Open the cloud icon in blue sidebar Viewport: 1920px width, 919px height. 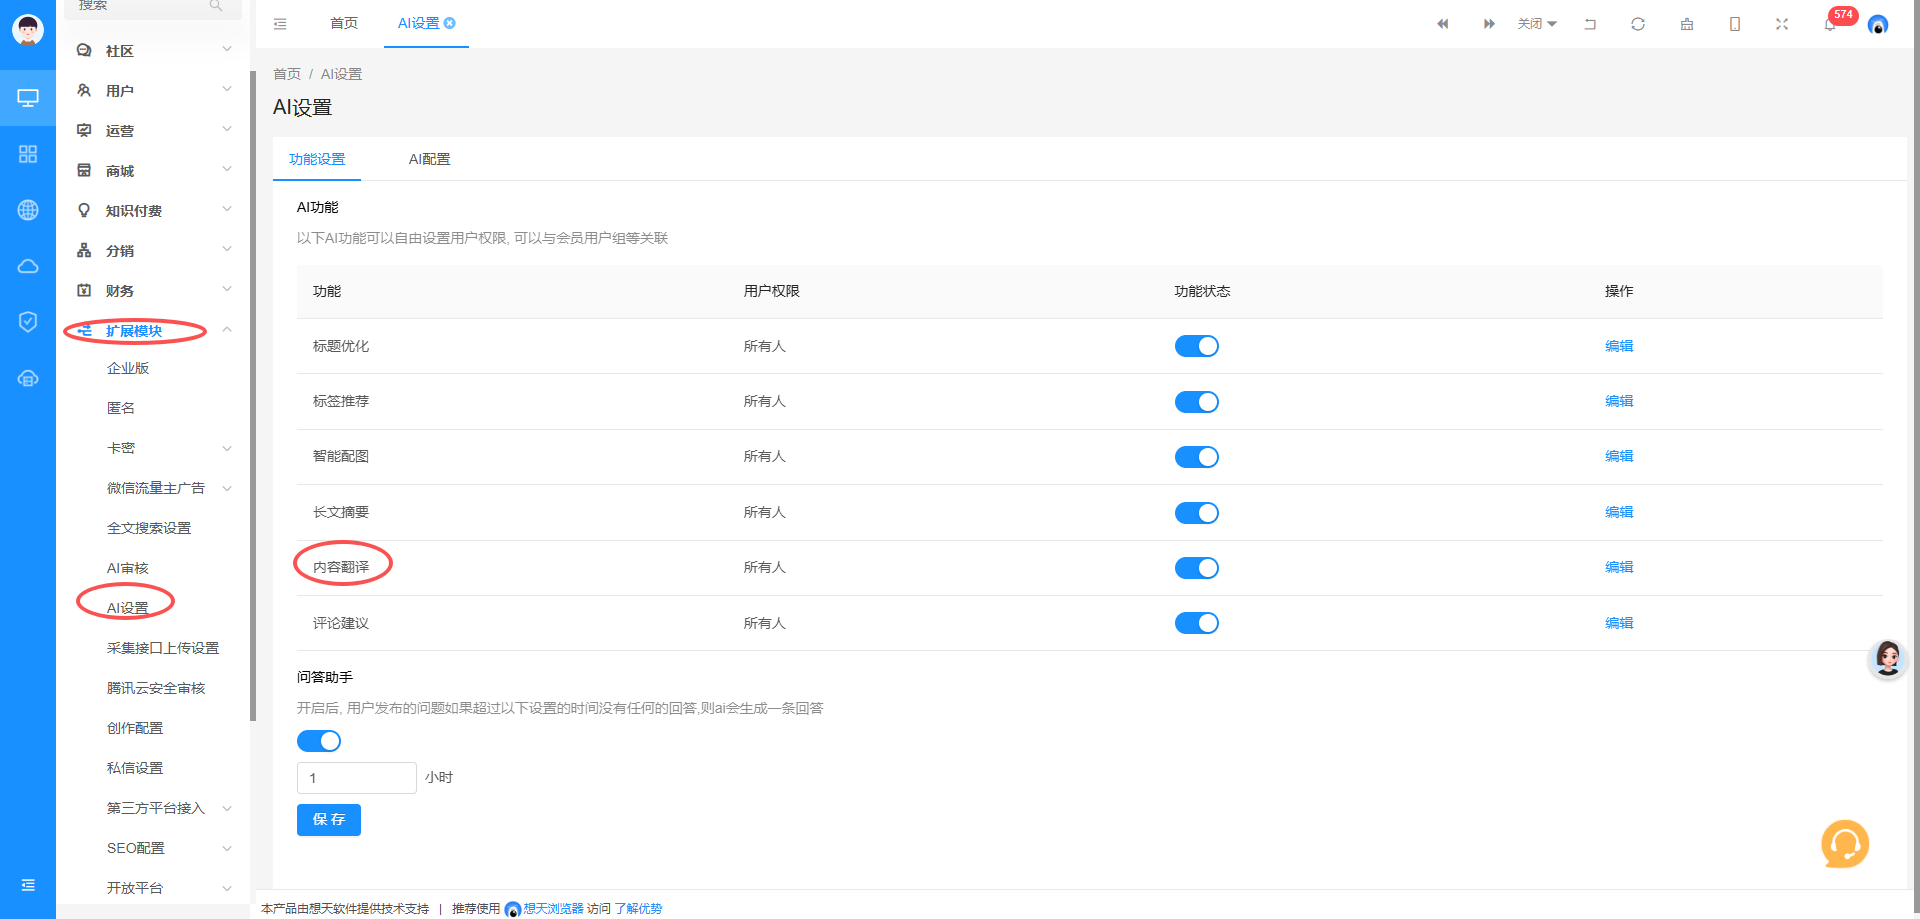[x=28, y=266]
